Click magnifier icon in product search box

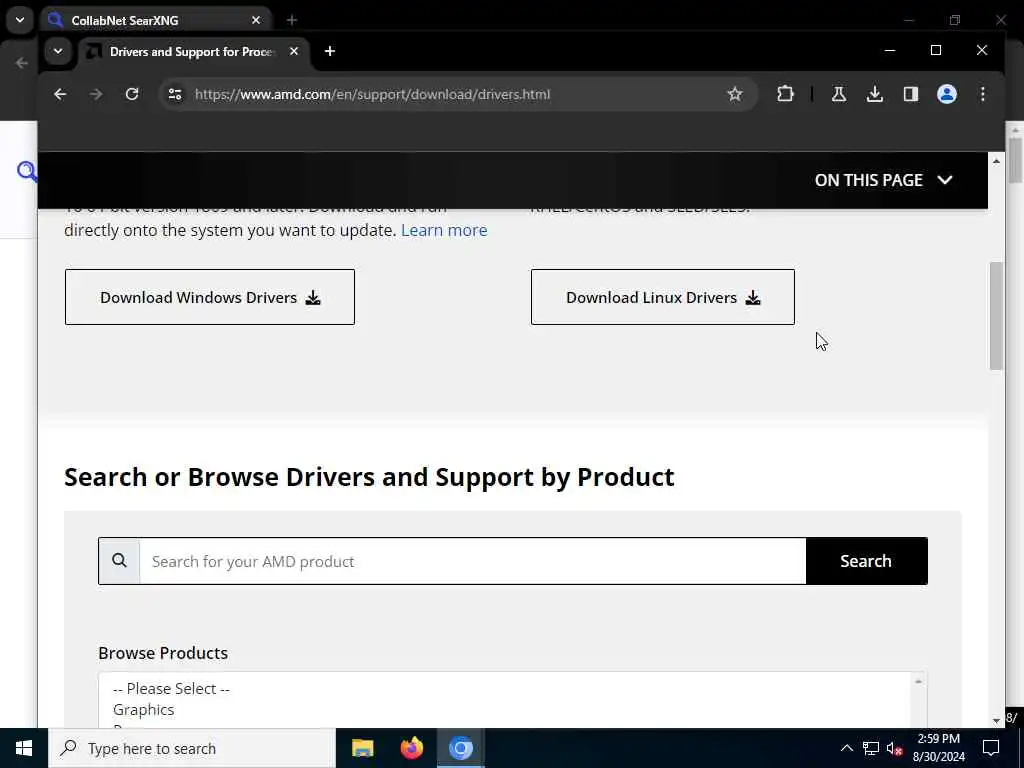point(119,560)
